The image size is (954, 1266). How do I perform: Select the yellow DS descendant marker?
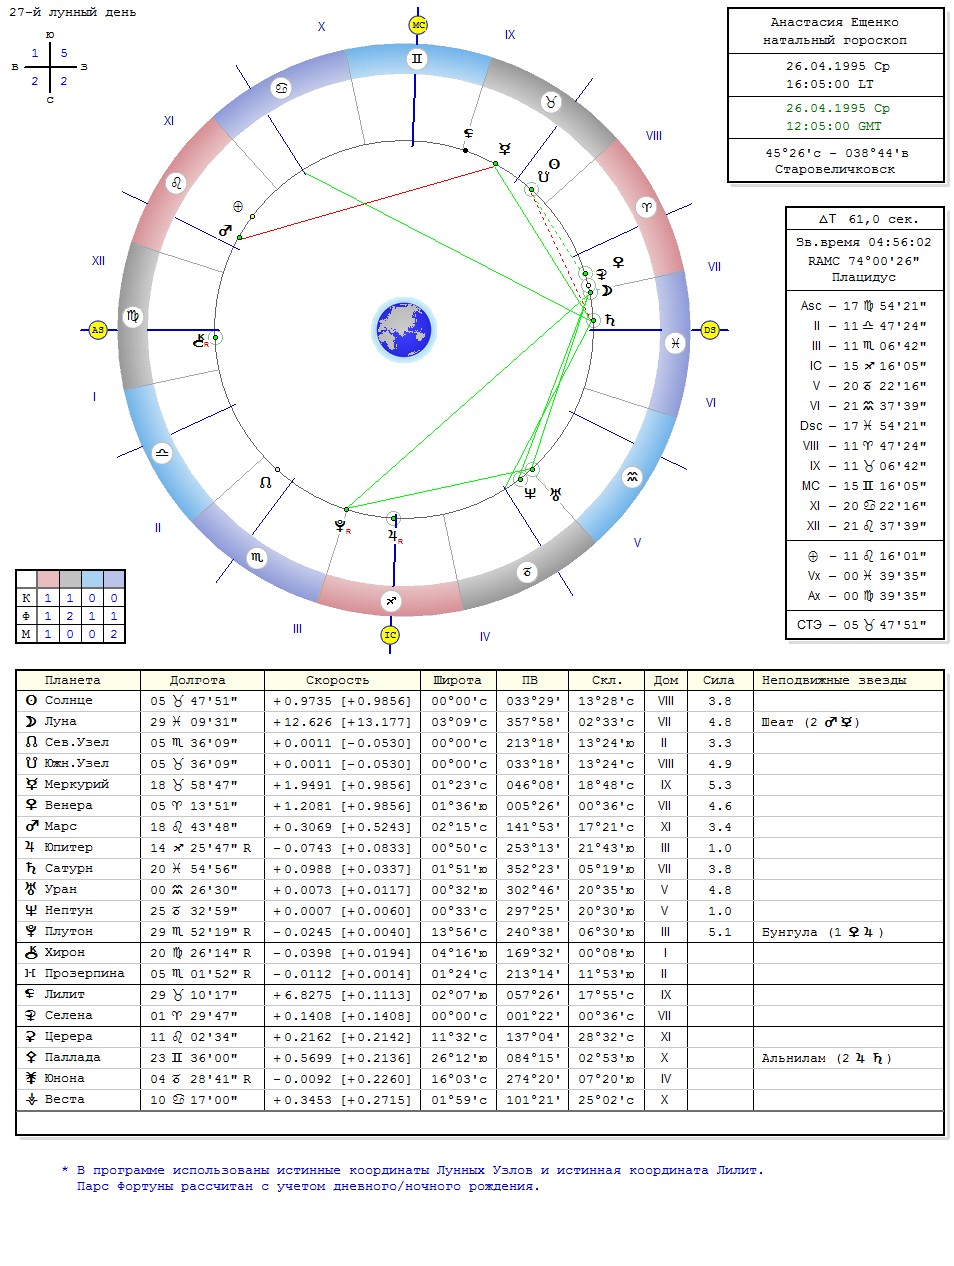(710, 329)
